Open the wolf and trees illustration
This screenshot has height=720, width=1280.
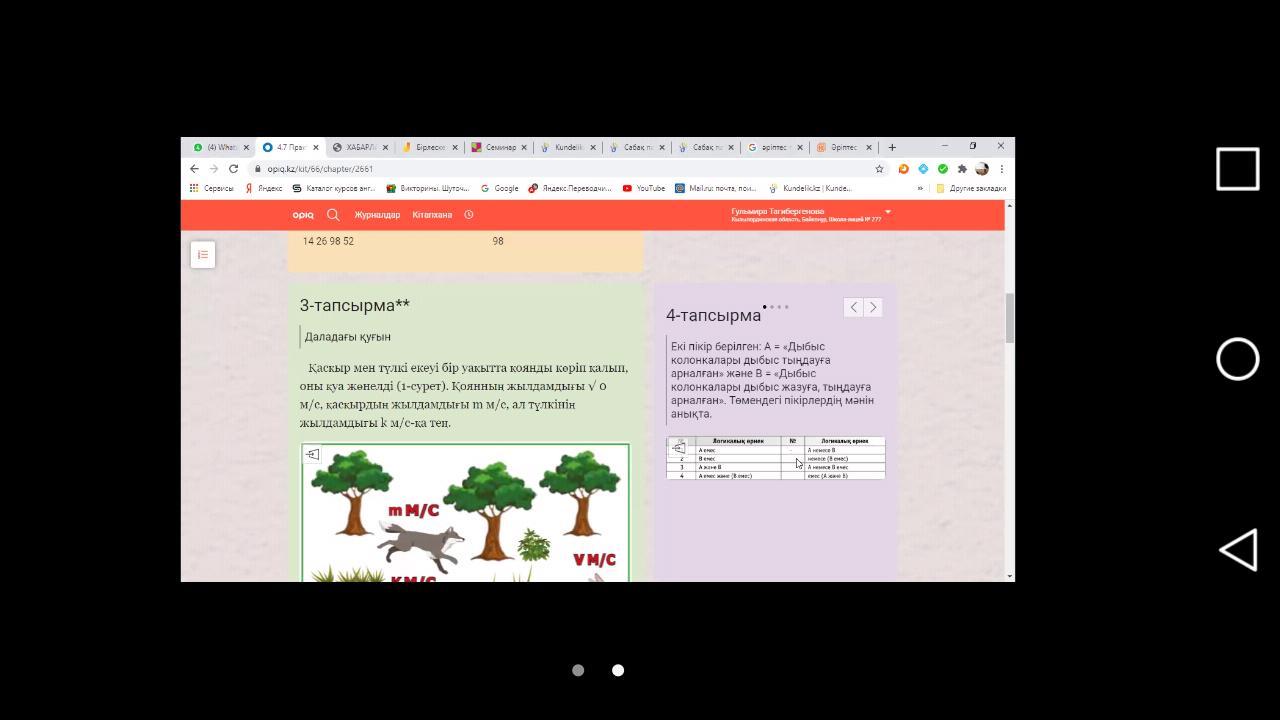point(465,513)
